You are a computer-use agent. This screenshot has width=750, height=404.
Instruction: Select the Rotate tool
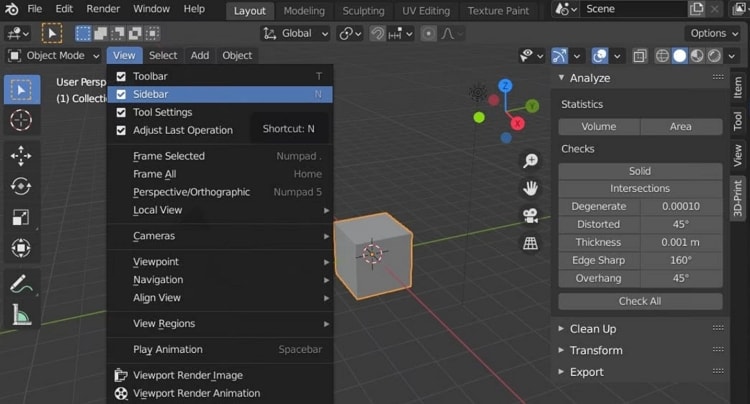[21, 186]
